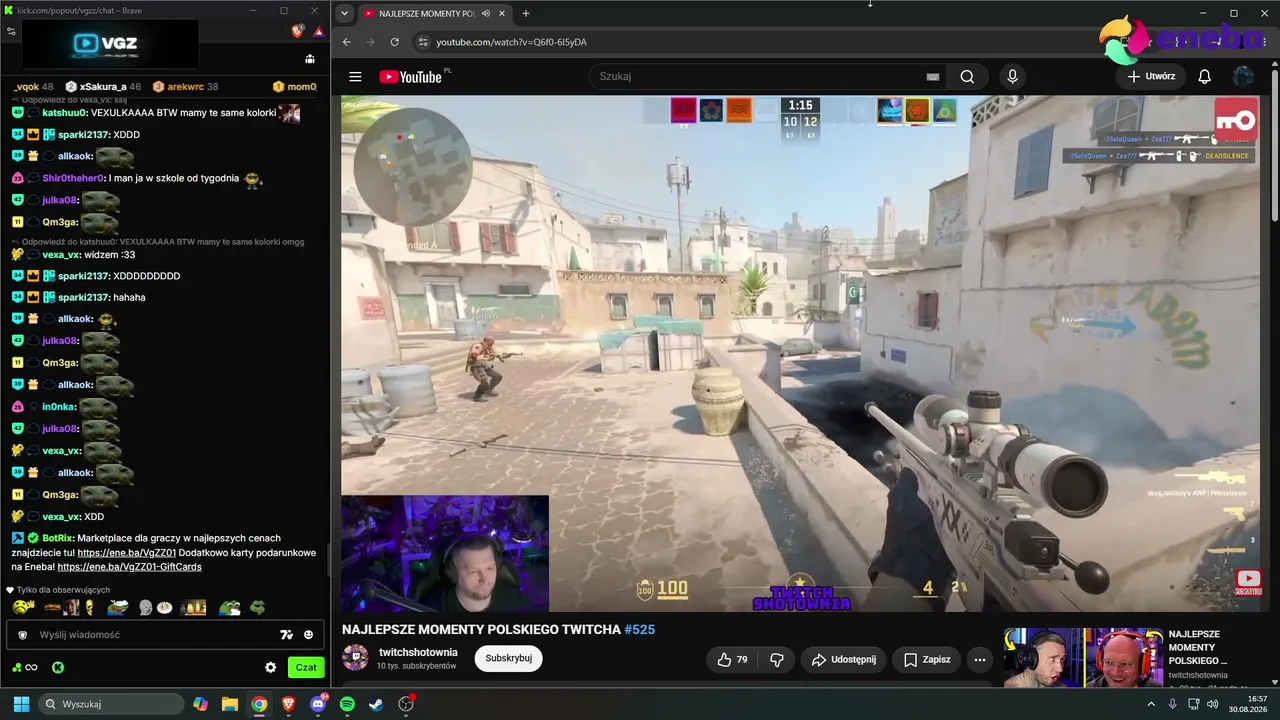
Task: Click the VGZ channel banner in chat
Action: click(x=110, y=44)
